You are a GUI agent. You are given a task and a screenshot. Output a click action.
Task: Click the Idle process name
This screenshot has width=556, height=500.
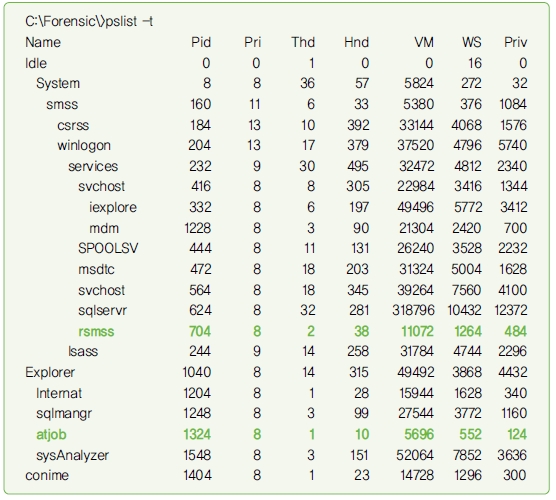click(x=36, y=63)
